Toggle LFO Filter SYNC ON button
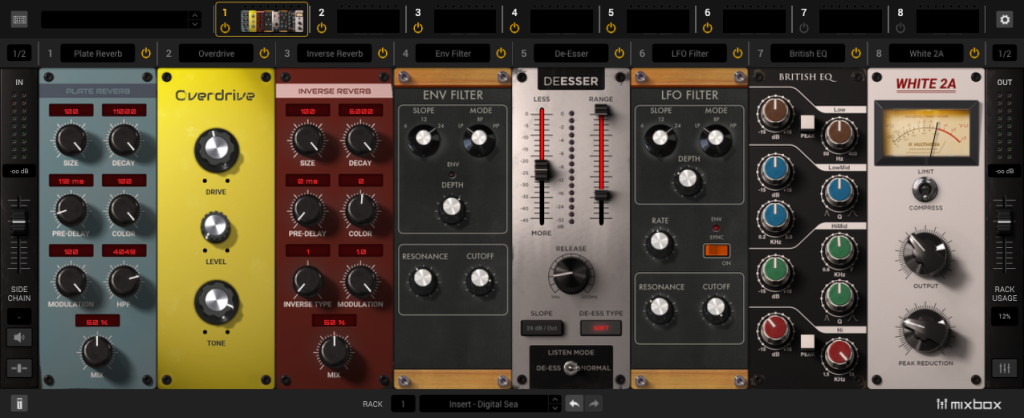The height and width of the screenshot is (418, 1024). [x=716, y=250]
